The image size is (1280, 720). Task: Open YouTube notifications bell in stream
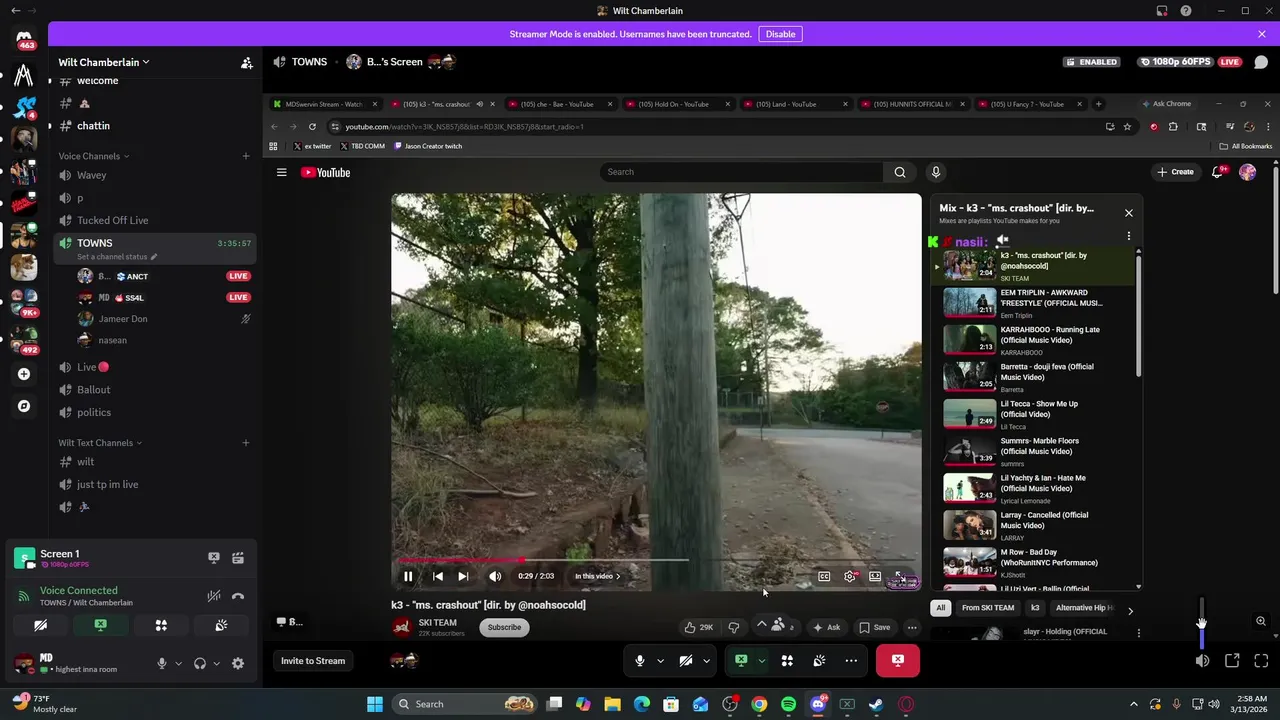(1217, 172)
